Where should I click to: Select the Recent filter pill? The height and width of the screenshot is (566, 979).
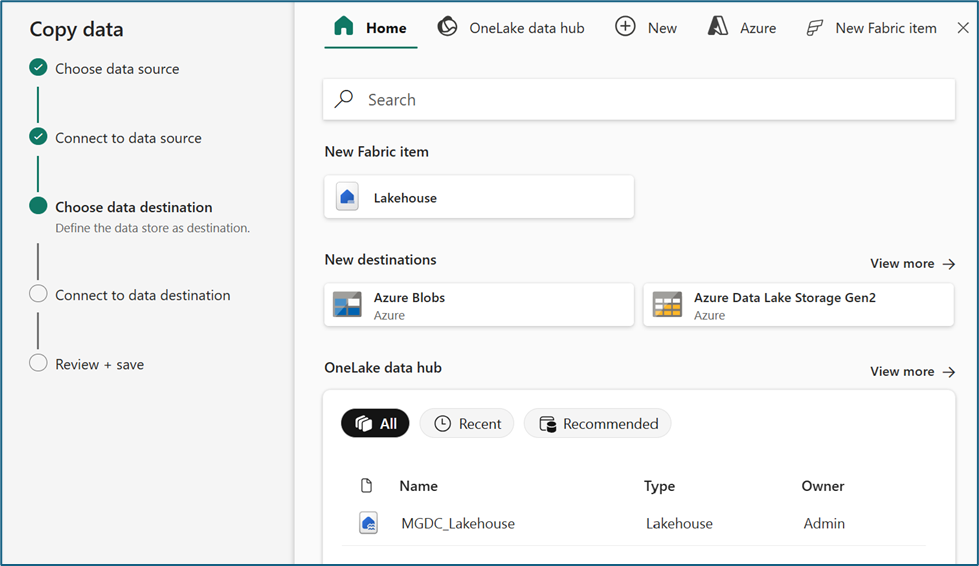coord(467,424)
